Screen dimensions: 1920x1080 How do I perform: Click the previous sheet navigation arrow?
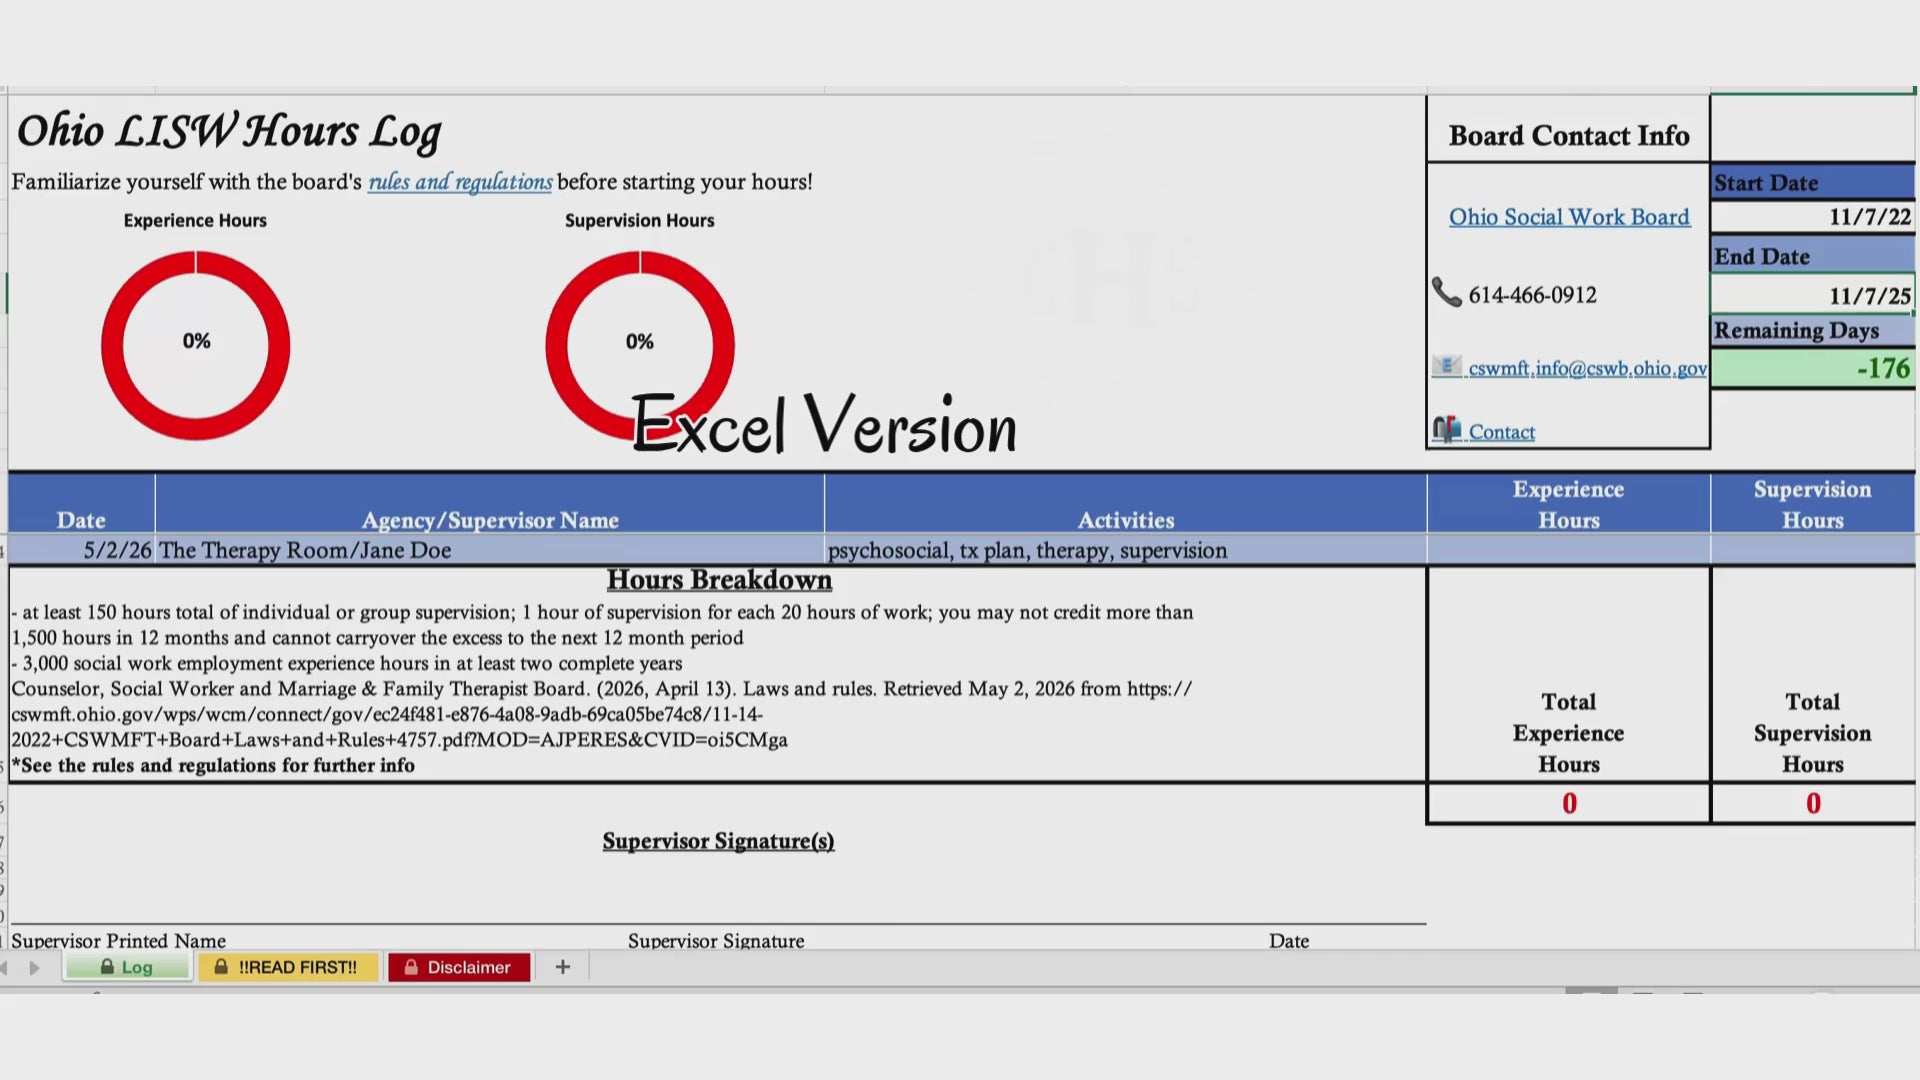click(5, 968)
